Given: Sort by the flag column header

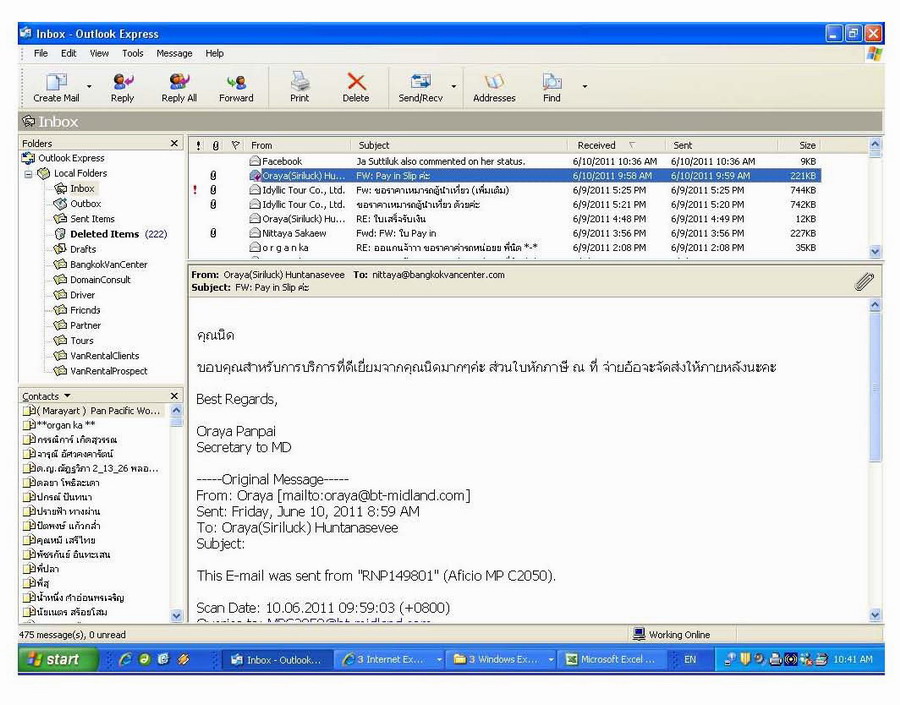Looking at the screenshot, I should (235, 145).
